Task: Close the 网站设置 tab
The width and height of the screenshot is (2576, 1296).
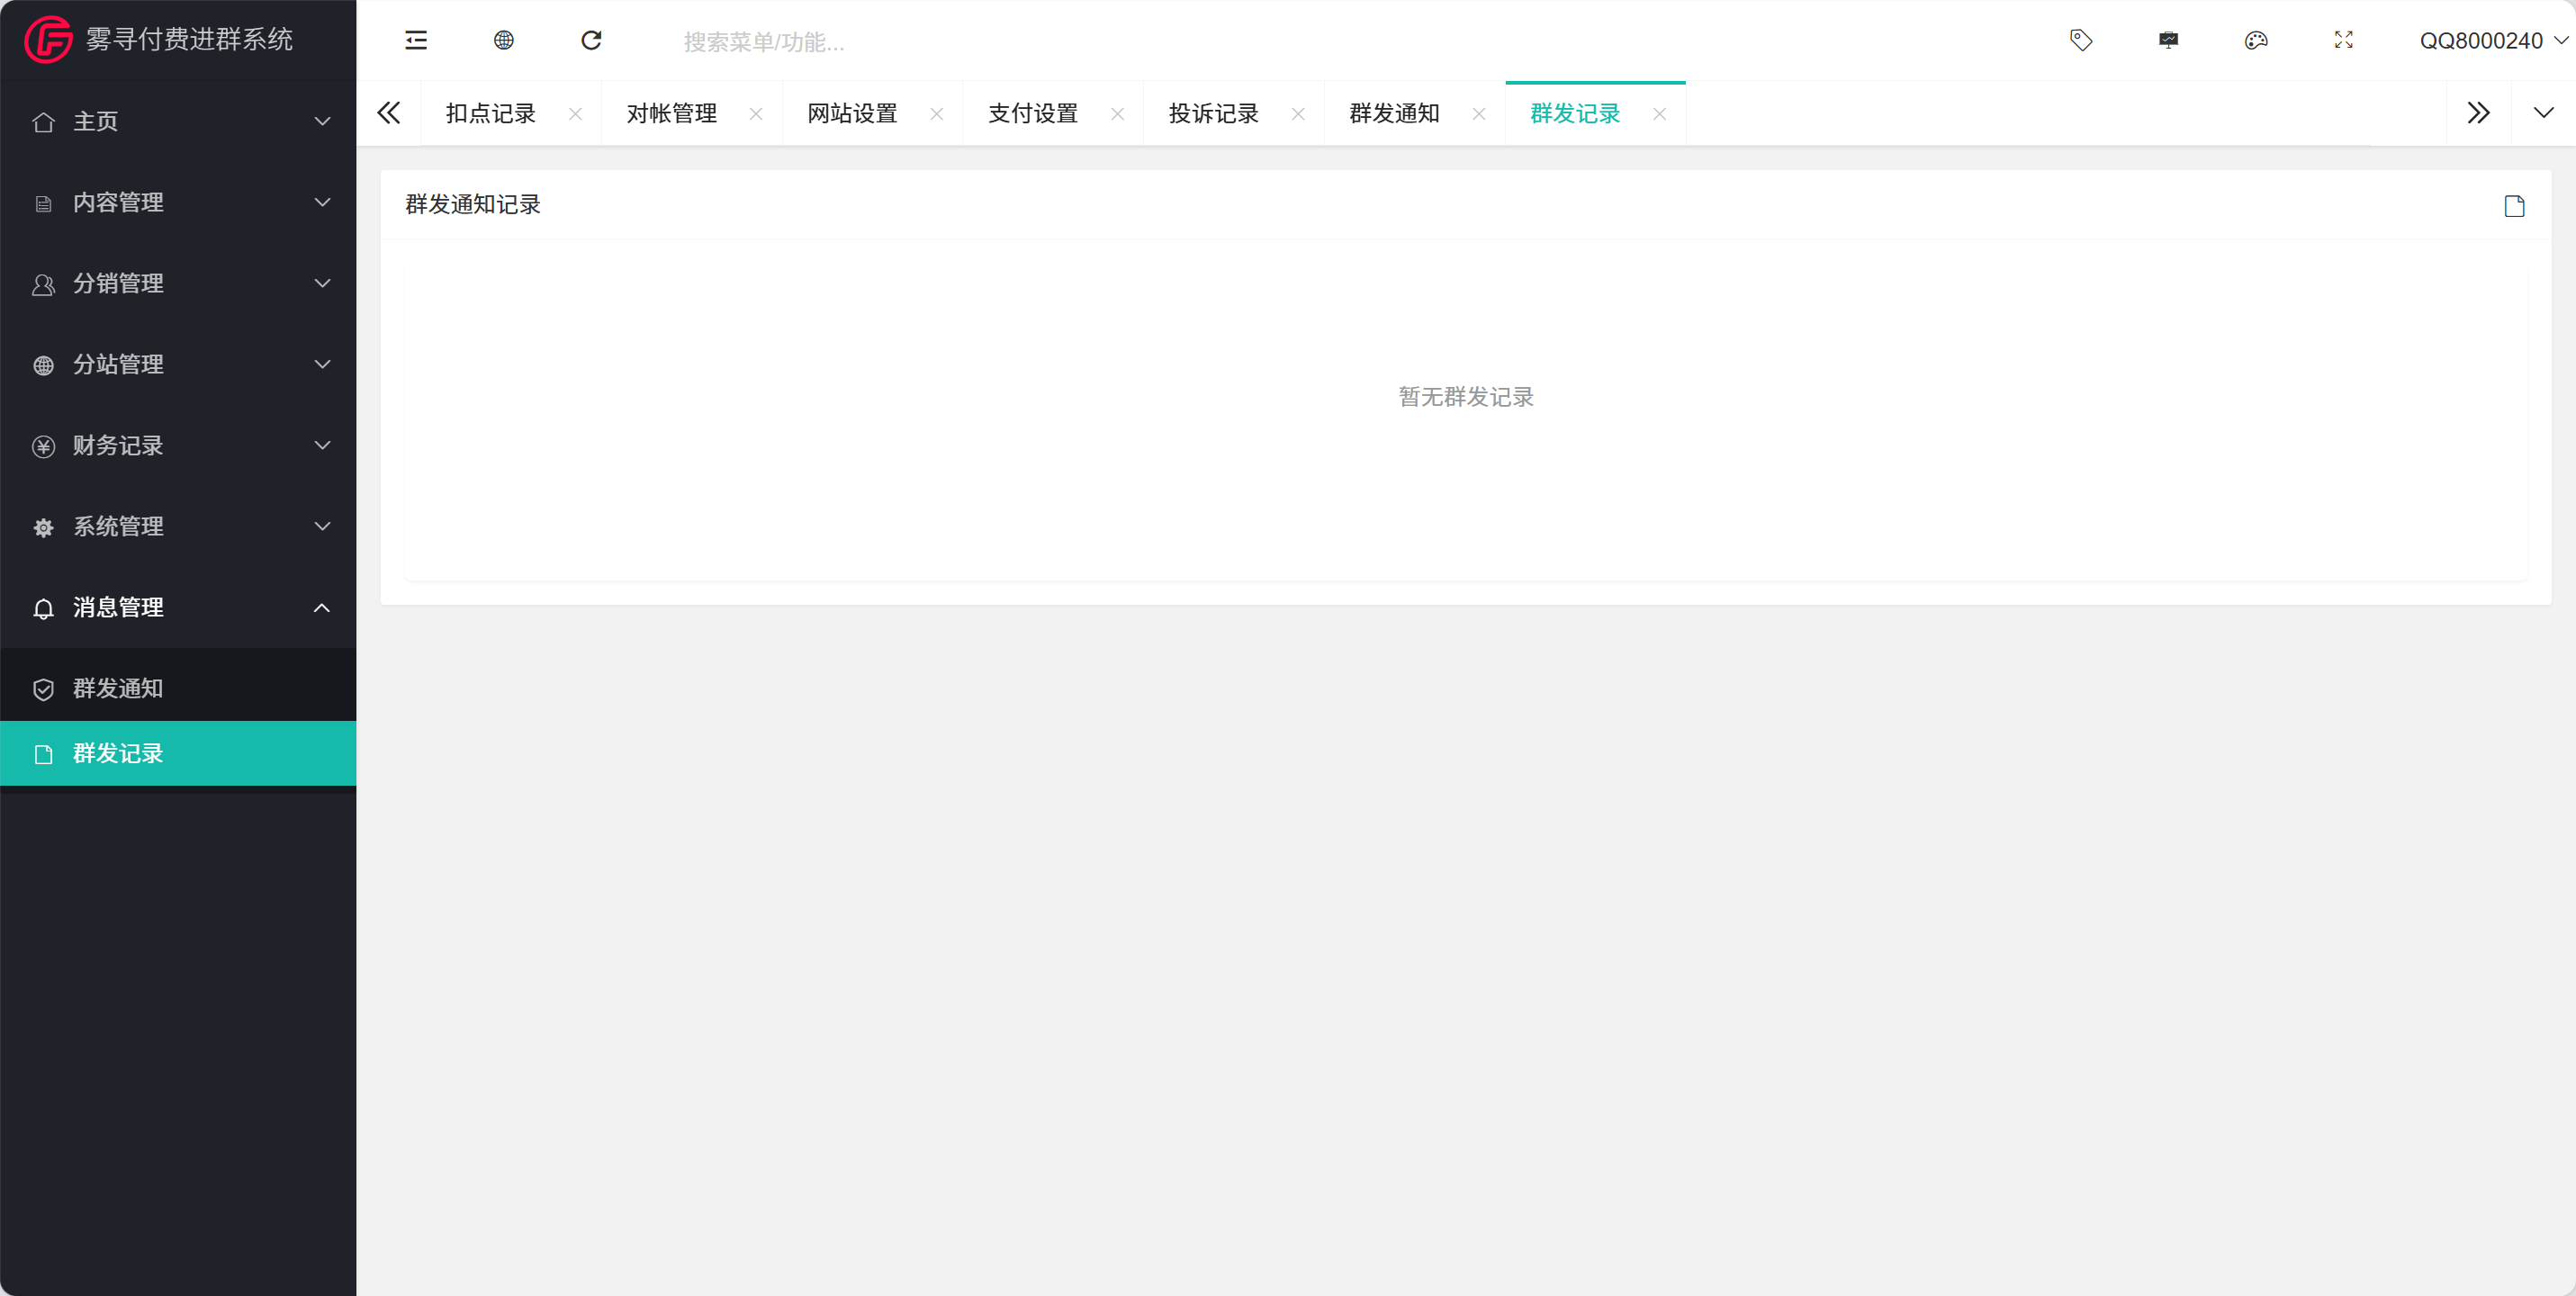Action: tap(937, 114)
